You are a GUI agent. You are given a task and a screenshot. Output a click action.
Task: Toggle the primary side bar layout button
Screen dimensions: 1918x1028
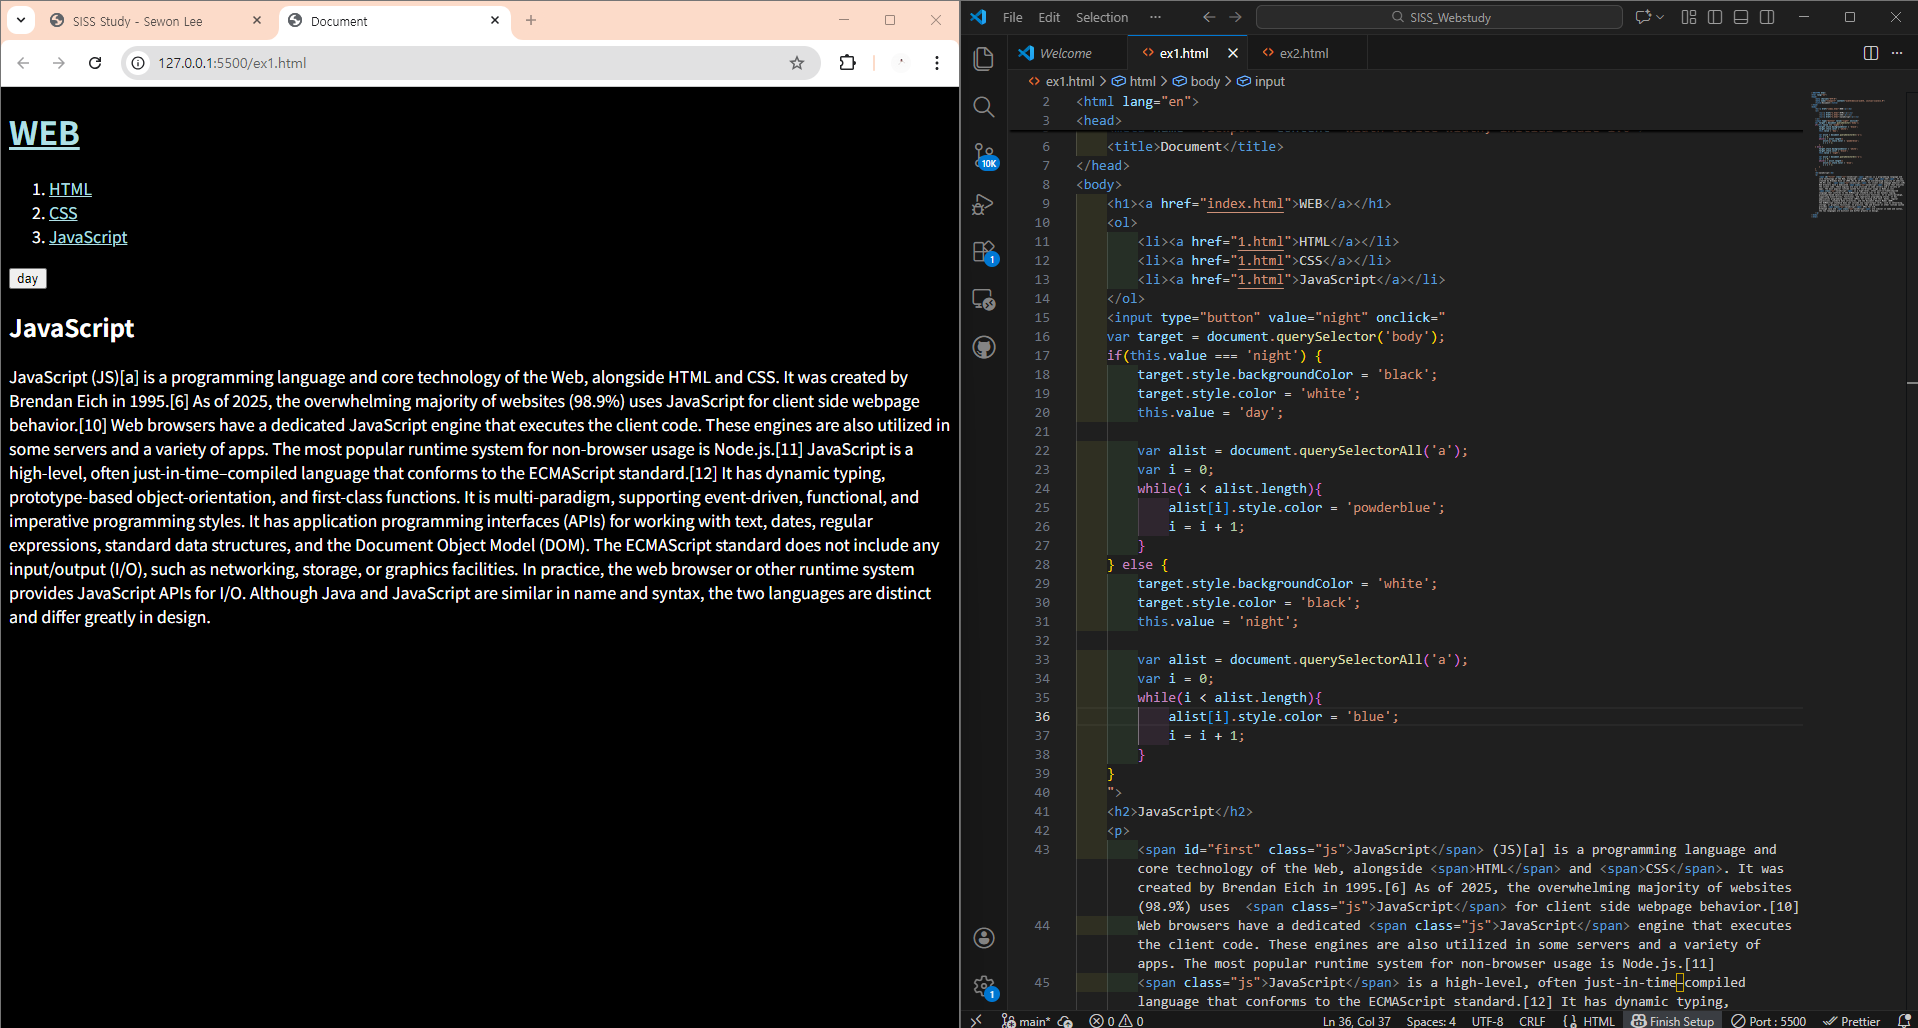point(1715,17)
